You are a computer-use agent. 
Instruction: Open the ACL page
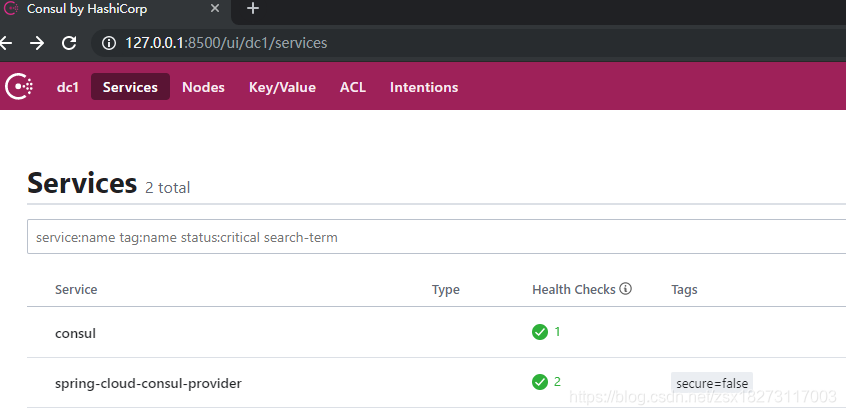353,87
